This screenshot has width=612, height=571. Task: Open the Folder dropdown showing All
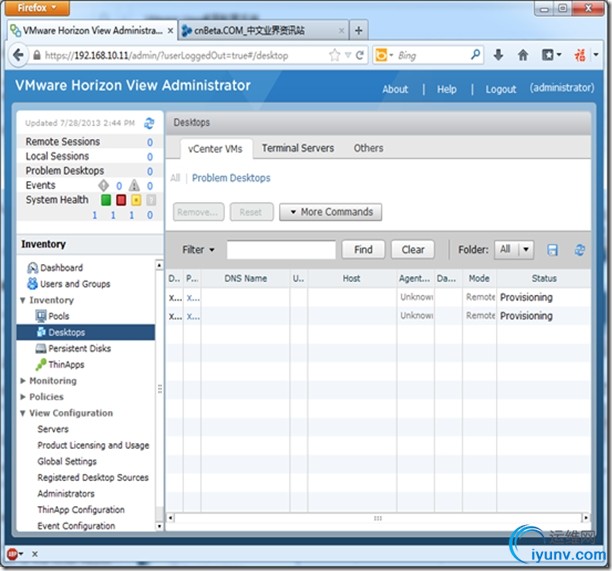(514, 249)
